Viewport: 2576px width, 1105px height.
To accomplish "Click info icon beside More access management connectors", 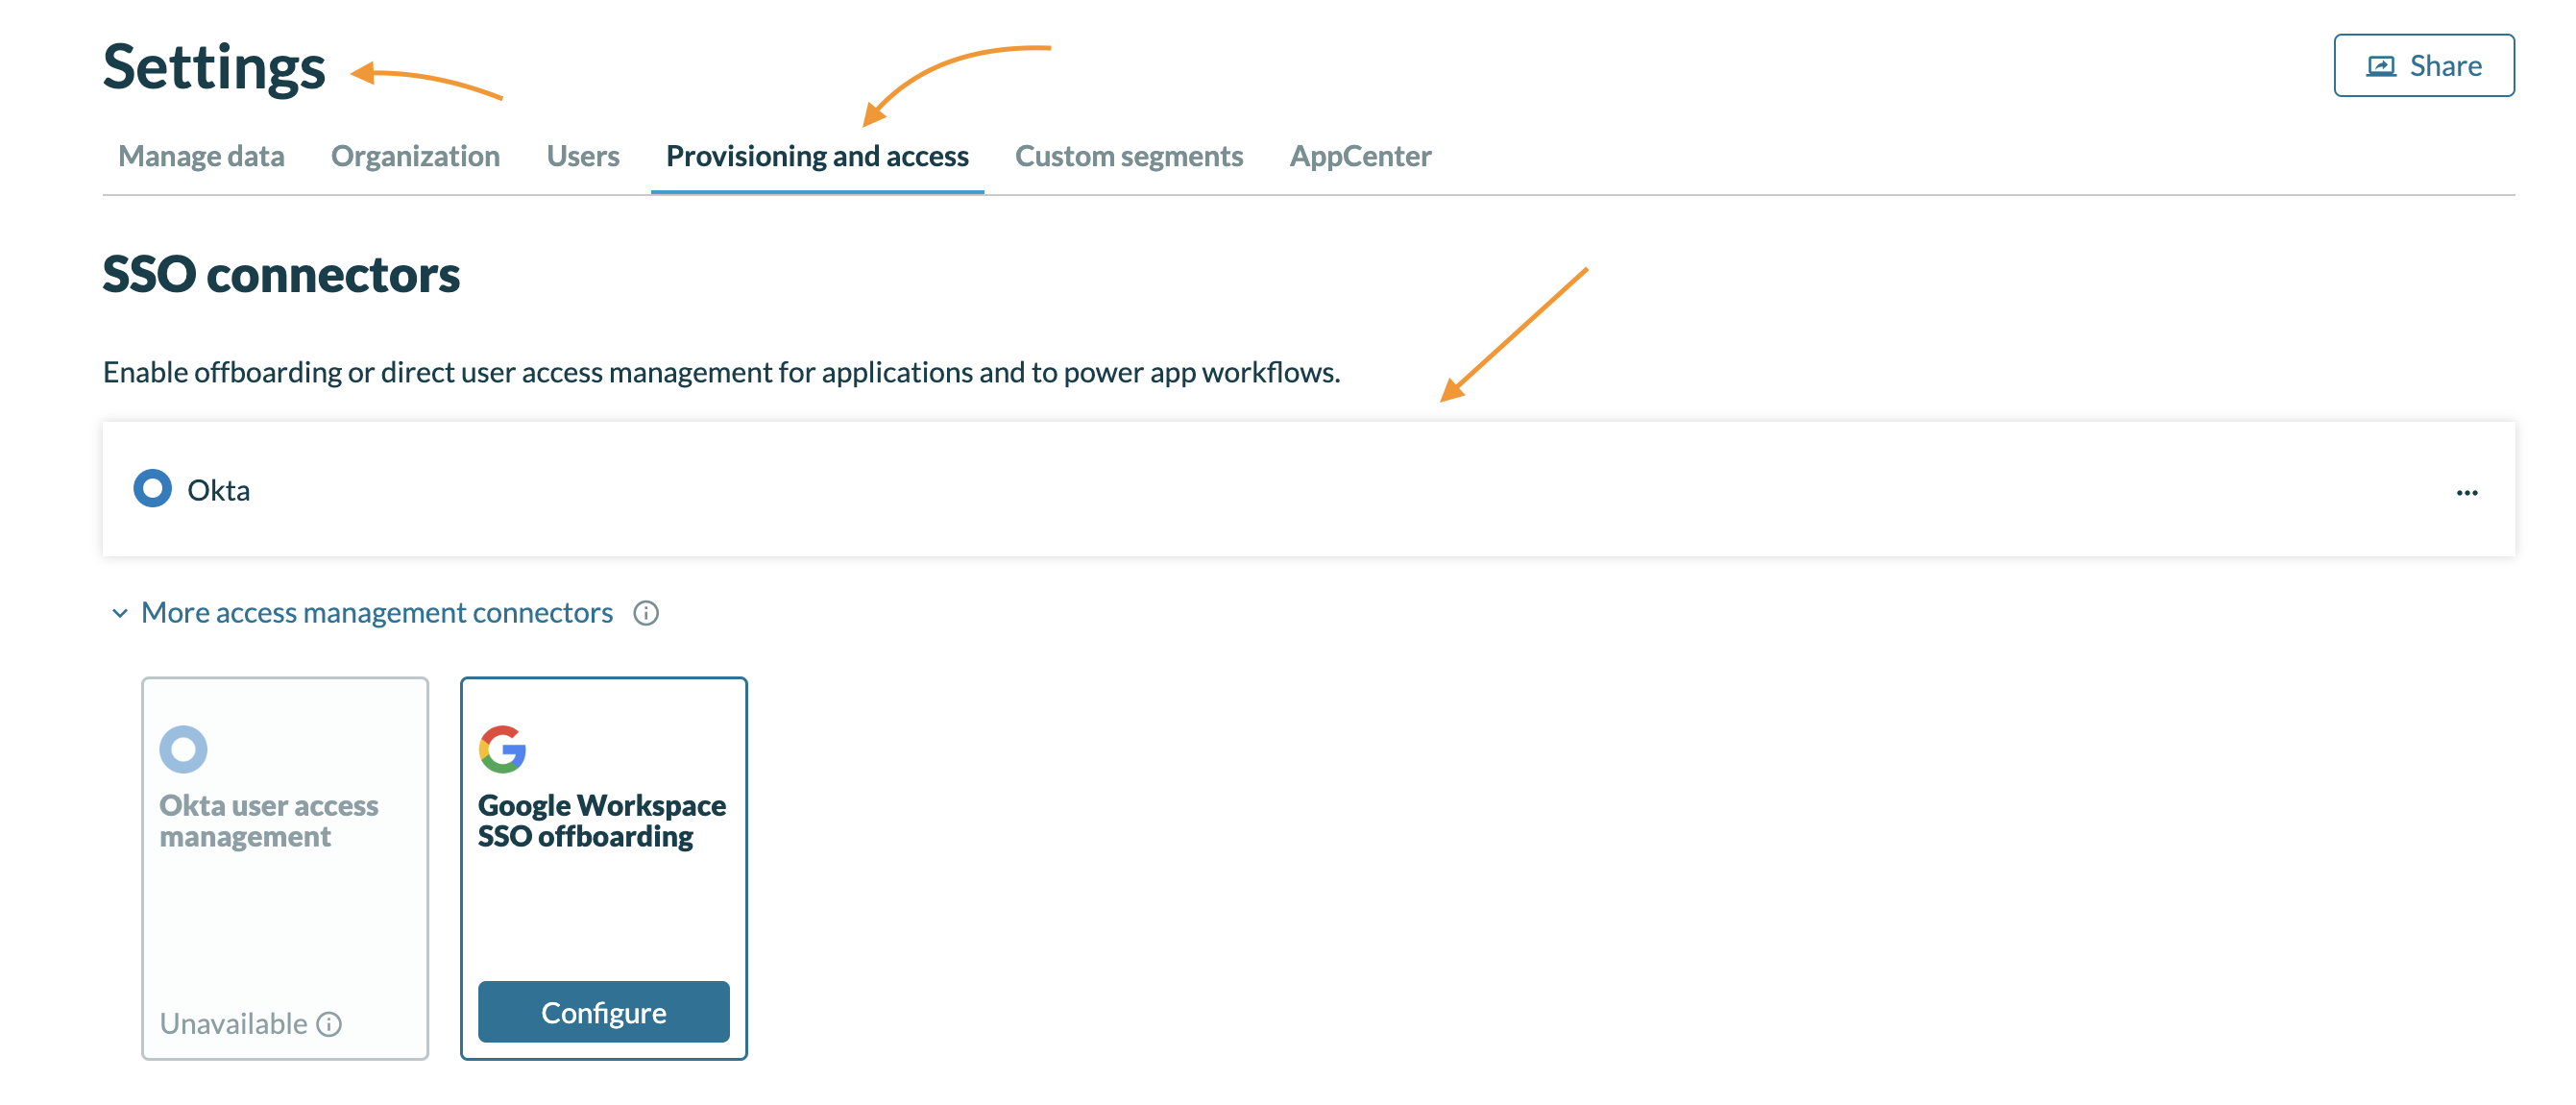I will [x=646, y=613].
